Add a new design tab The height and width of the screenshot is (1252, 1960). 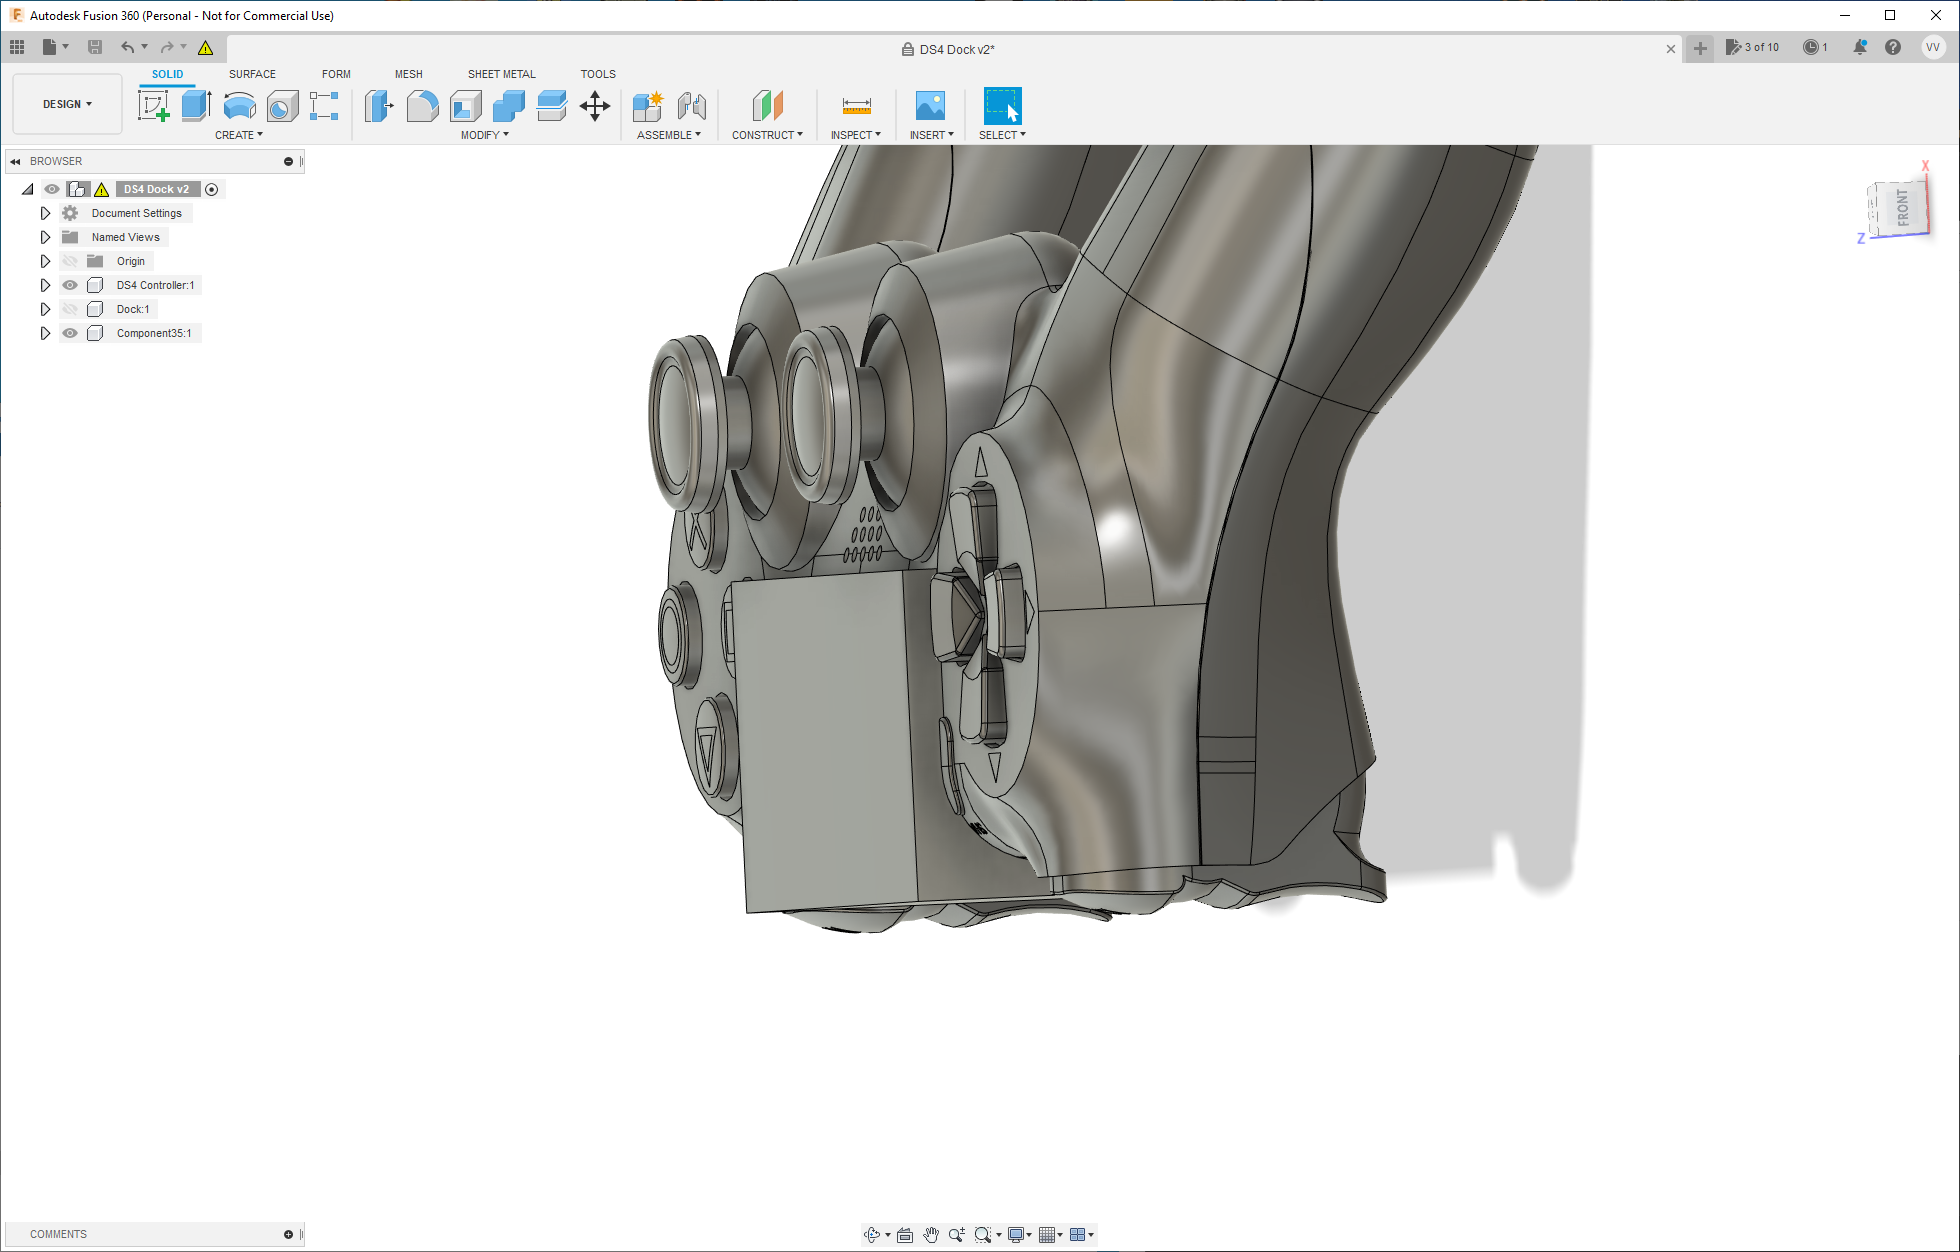(1700, 48)
